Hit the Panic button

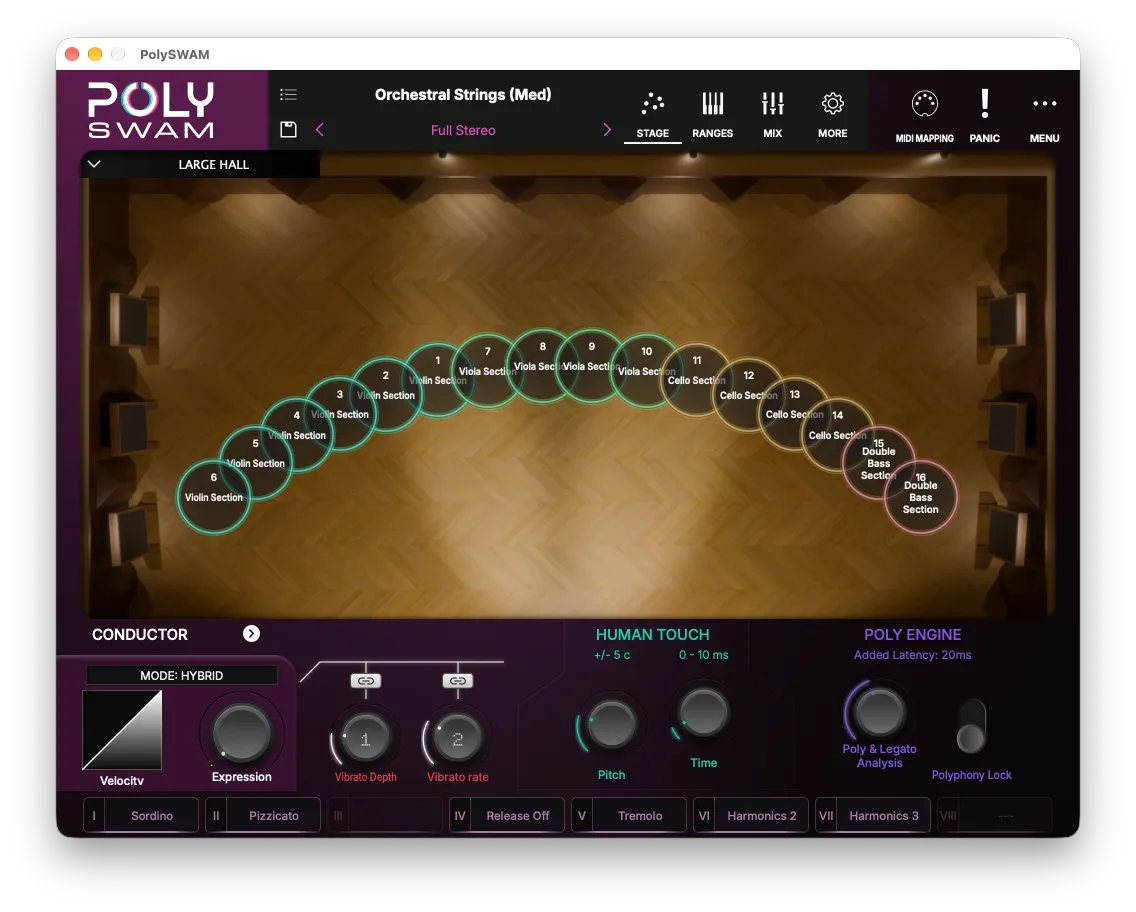pyautogui.click(x=985, y=116)
